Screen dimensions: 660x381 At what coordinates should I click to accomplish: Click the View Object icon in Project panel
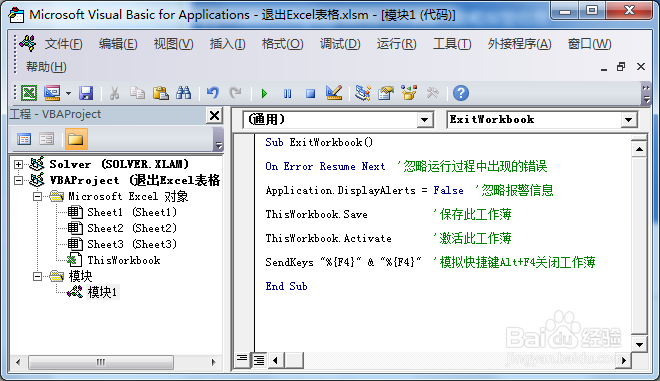tap(47, 139)
